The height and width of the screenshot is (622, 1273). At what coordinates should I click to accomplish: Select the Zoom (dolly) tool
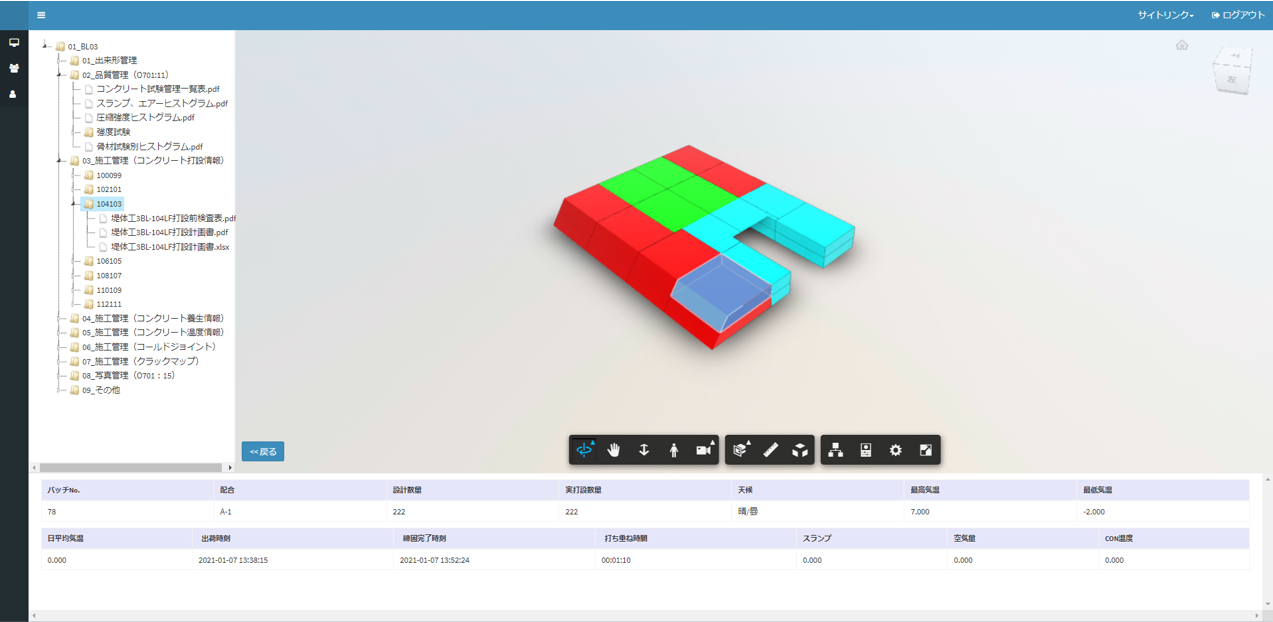point(644,450)
